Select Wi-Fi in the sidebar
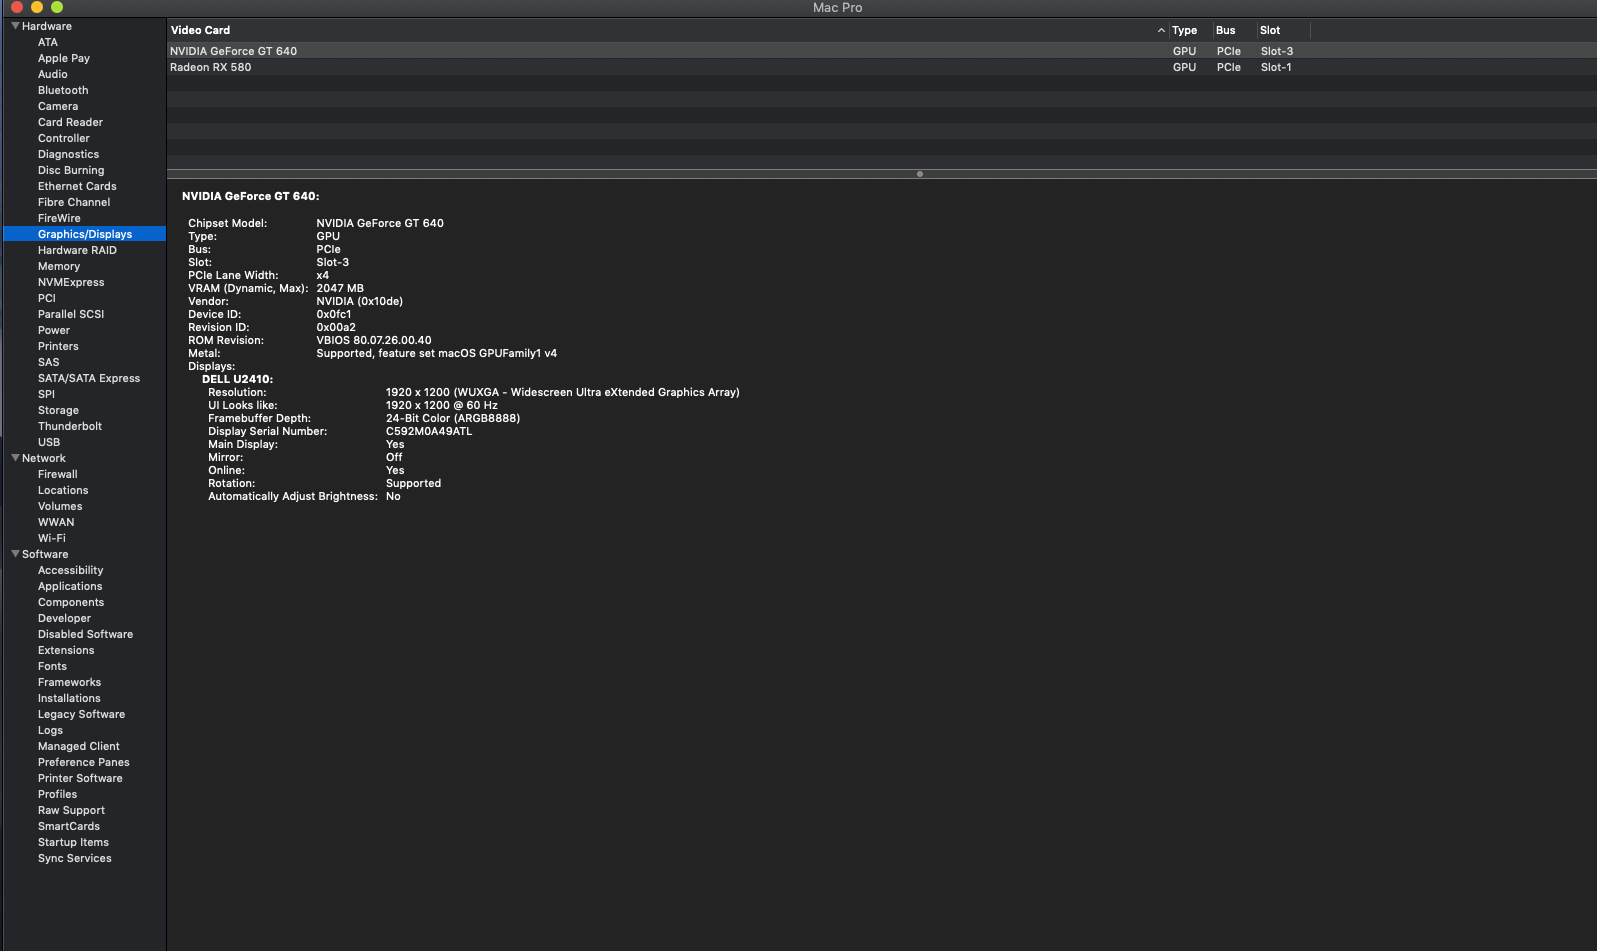The width and height of the screenshot is (1597, 951). point(52,538)
